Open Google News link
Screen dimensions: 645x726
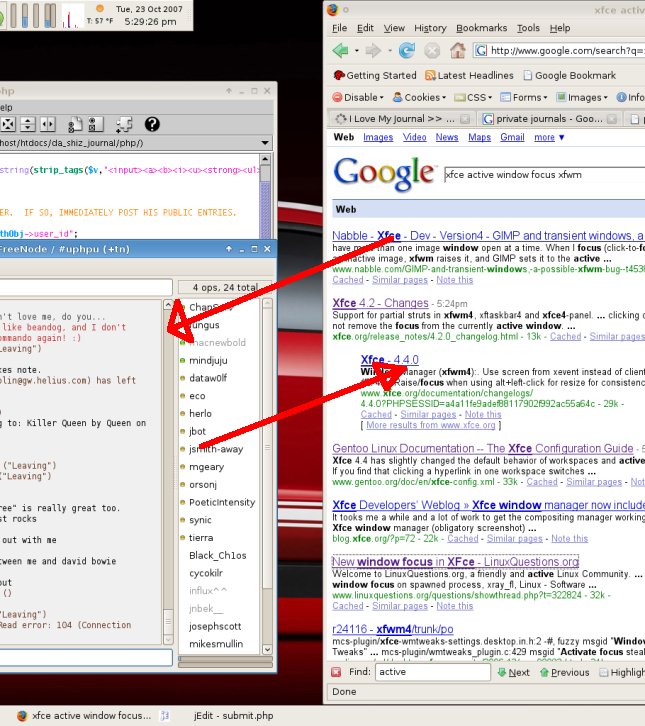point(447,137)
